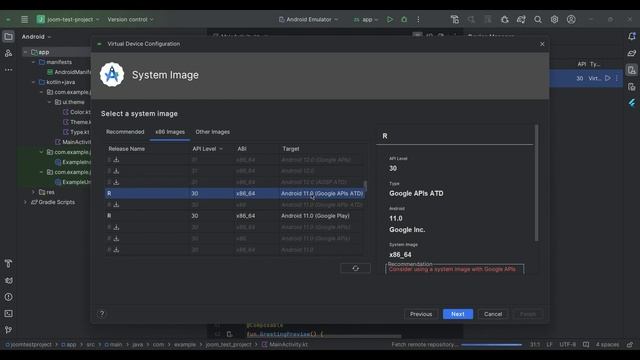Open the Project tool window icon
This screenshot has height=360, width=640.
tap(8, 37)
